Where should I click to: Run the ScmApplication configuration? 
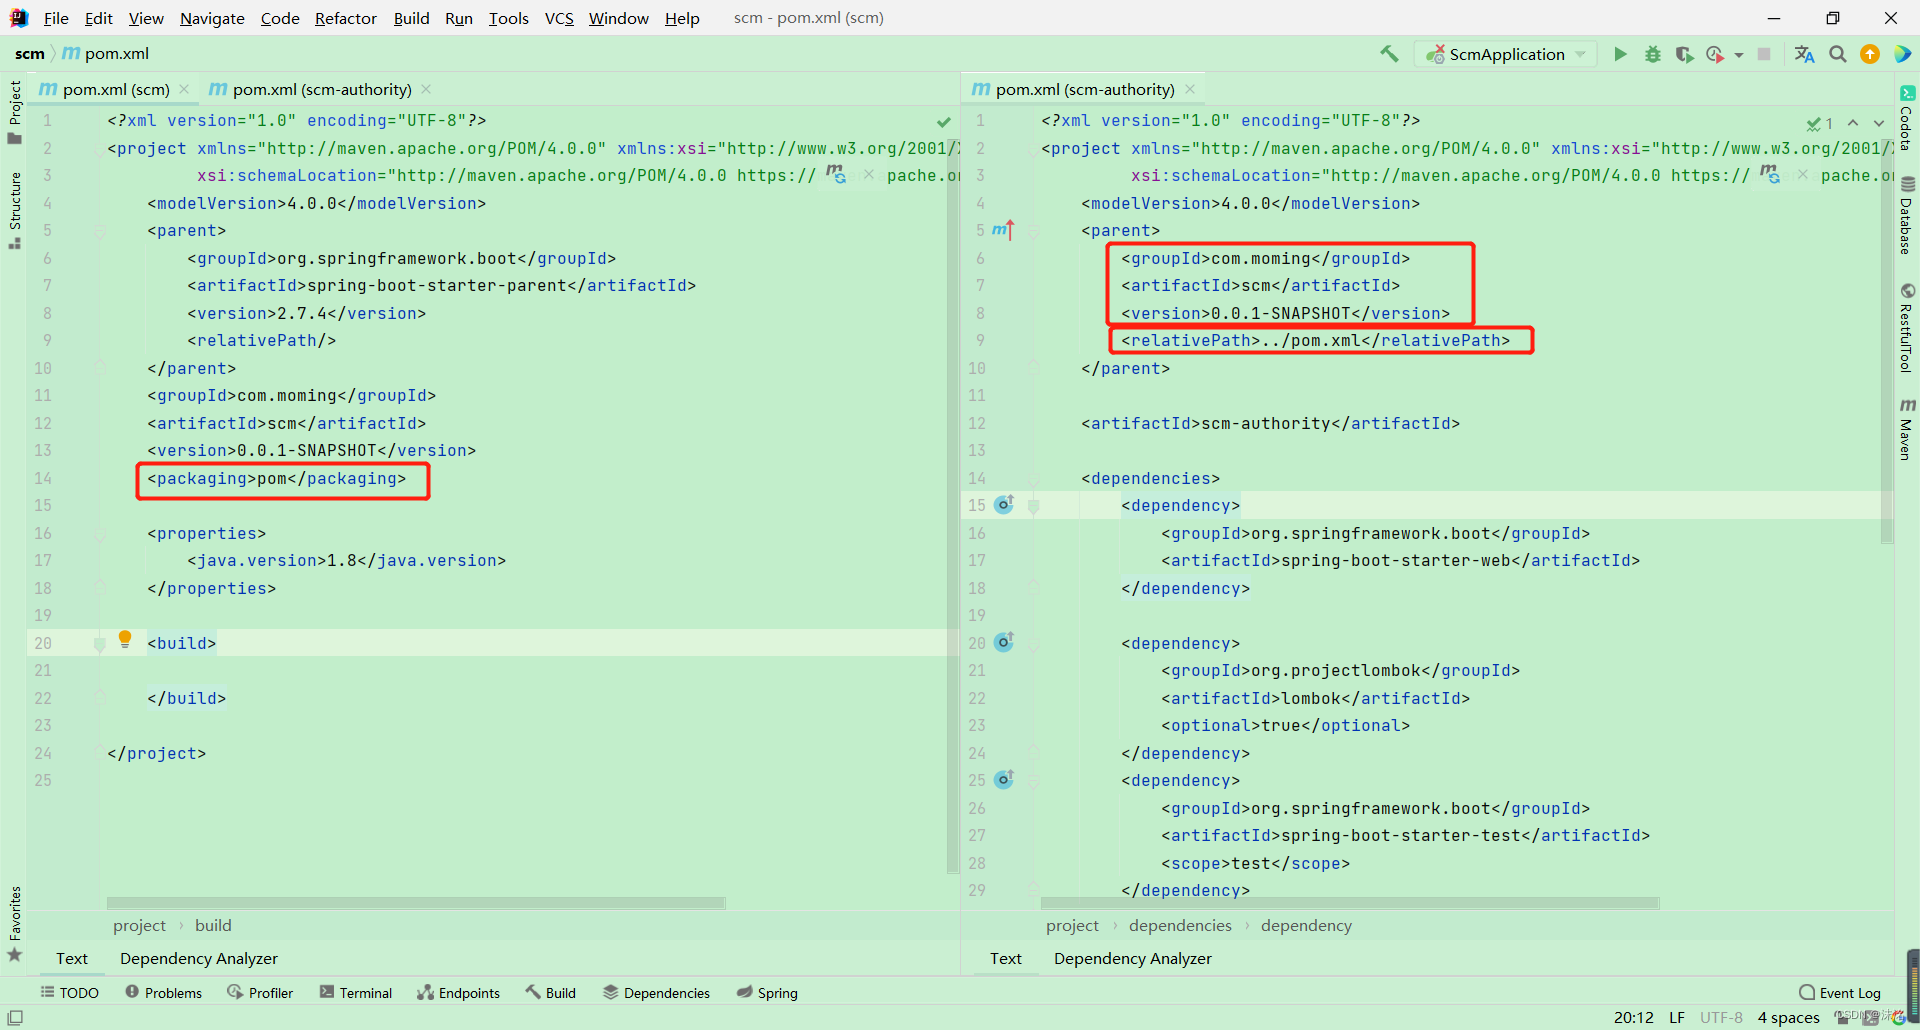[1620, 54]
